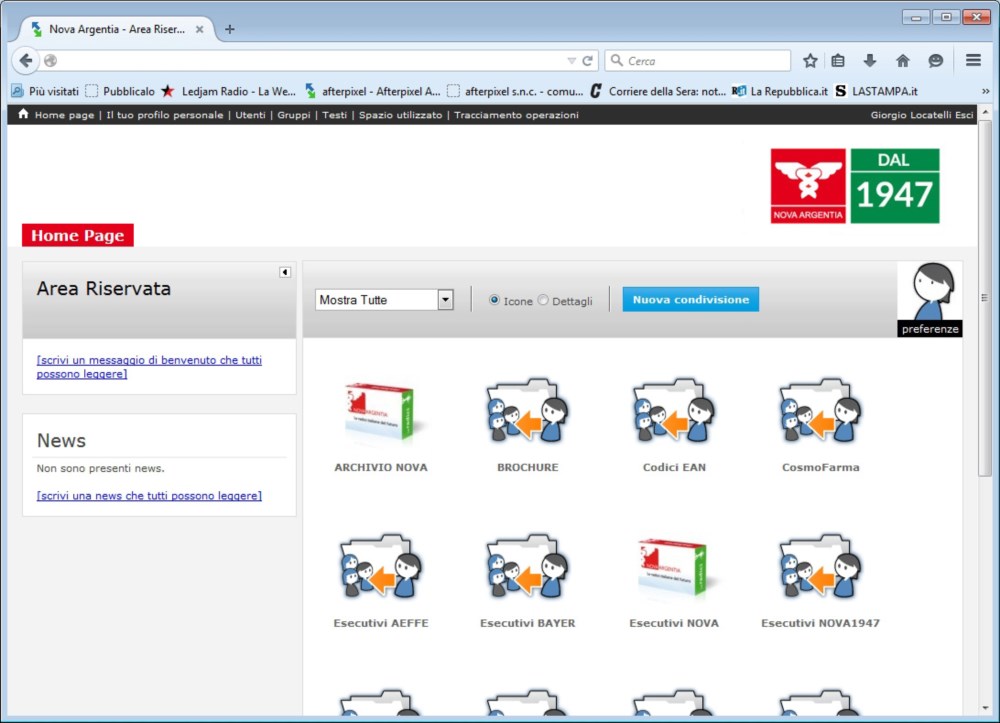
Task: Click the Firefox downloads arrow icon
Action: [x=870, y=61]
